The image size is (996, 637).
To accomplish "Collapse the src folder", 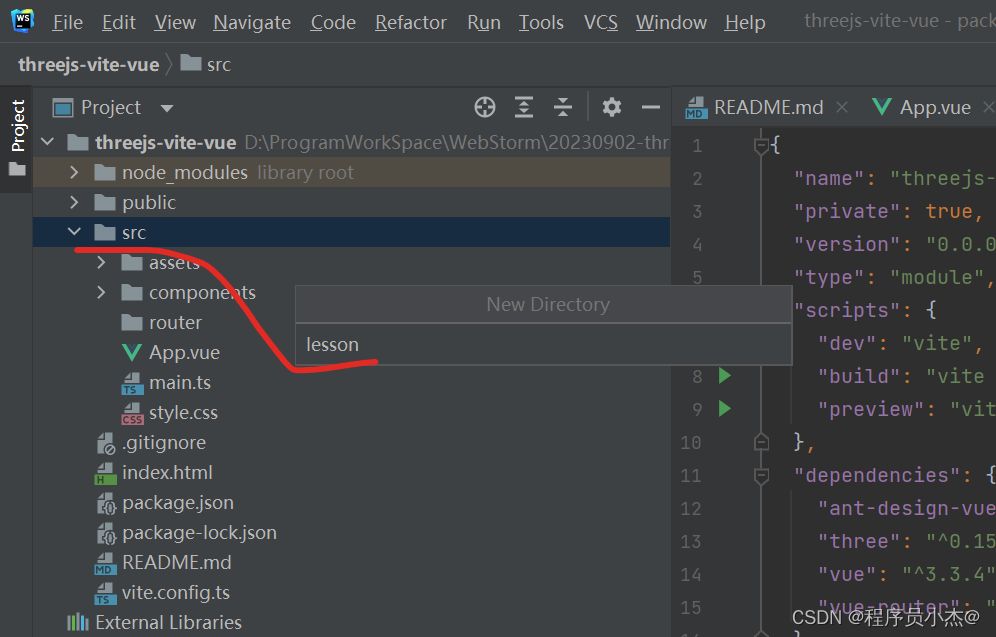I will 74,232.
